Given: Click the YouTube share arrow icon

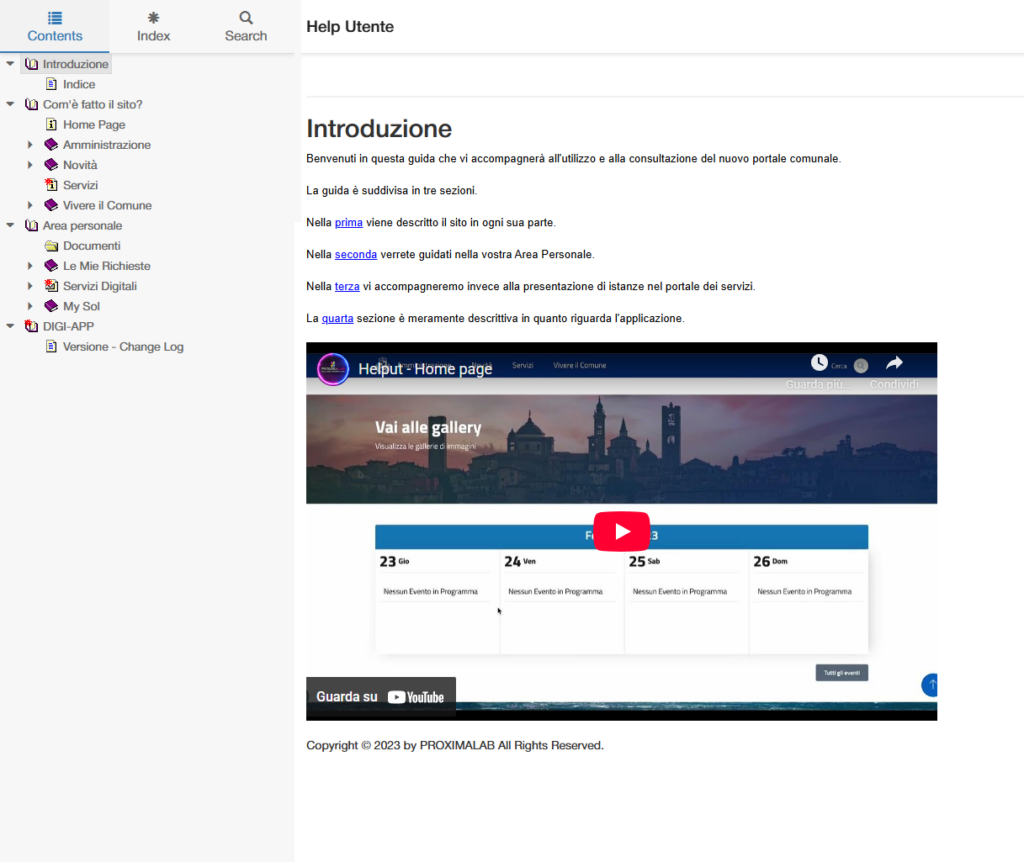Looking at the screenshot, I should tap(894, 364).
